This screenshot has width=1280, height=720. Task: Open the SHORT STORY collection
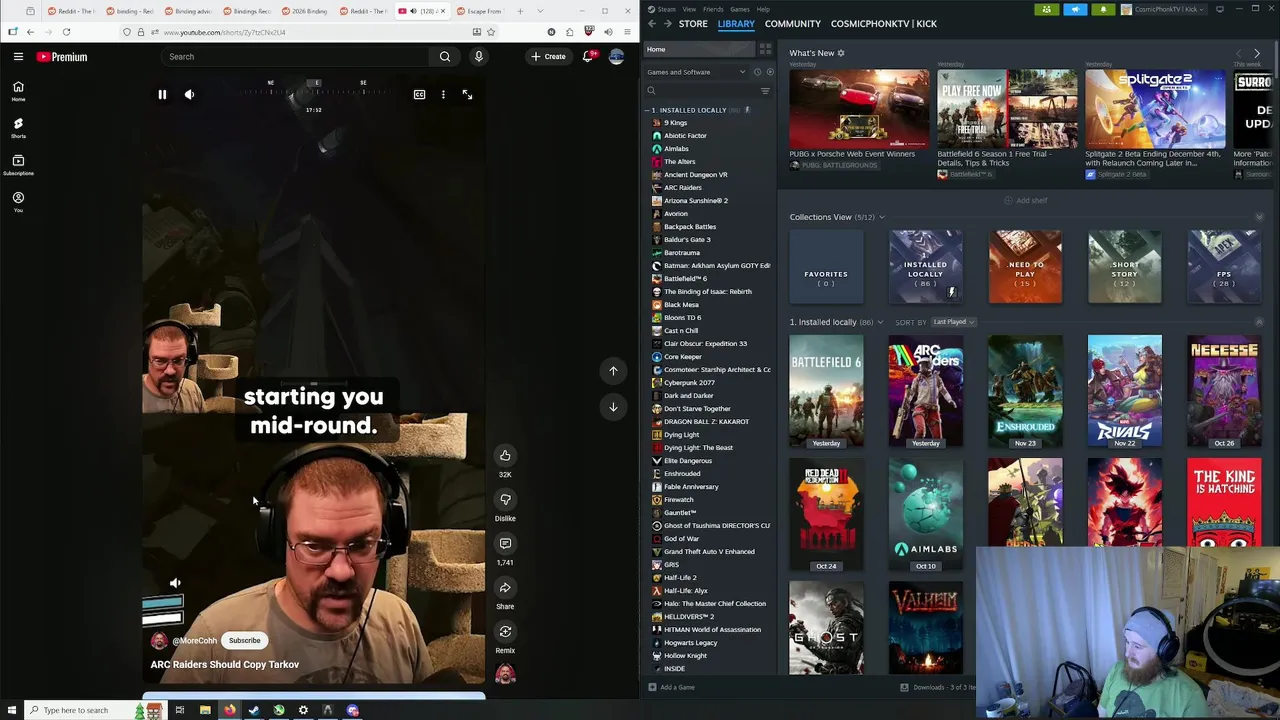1125,267
